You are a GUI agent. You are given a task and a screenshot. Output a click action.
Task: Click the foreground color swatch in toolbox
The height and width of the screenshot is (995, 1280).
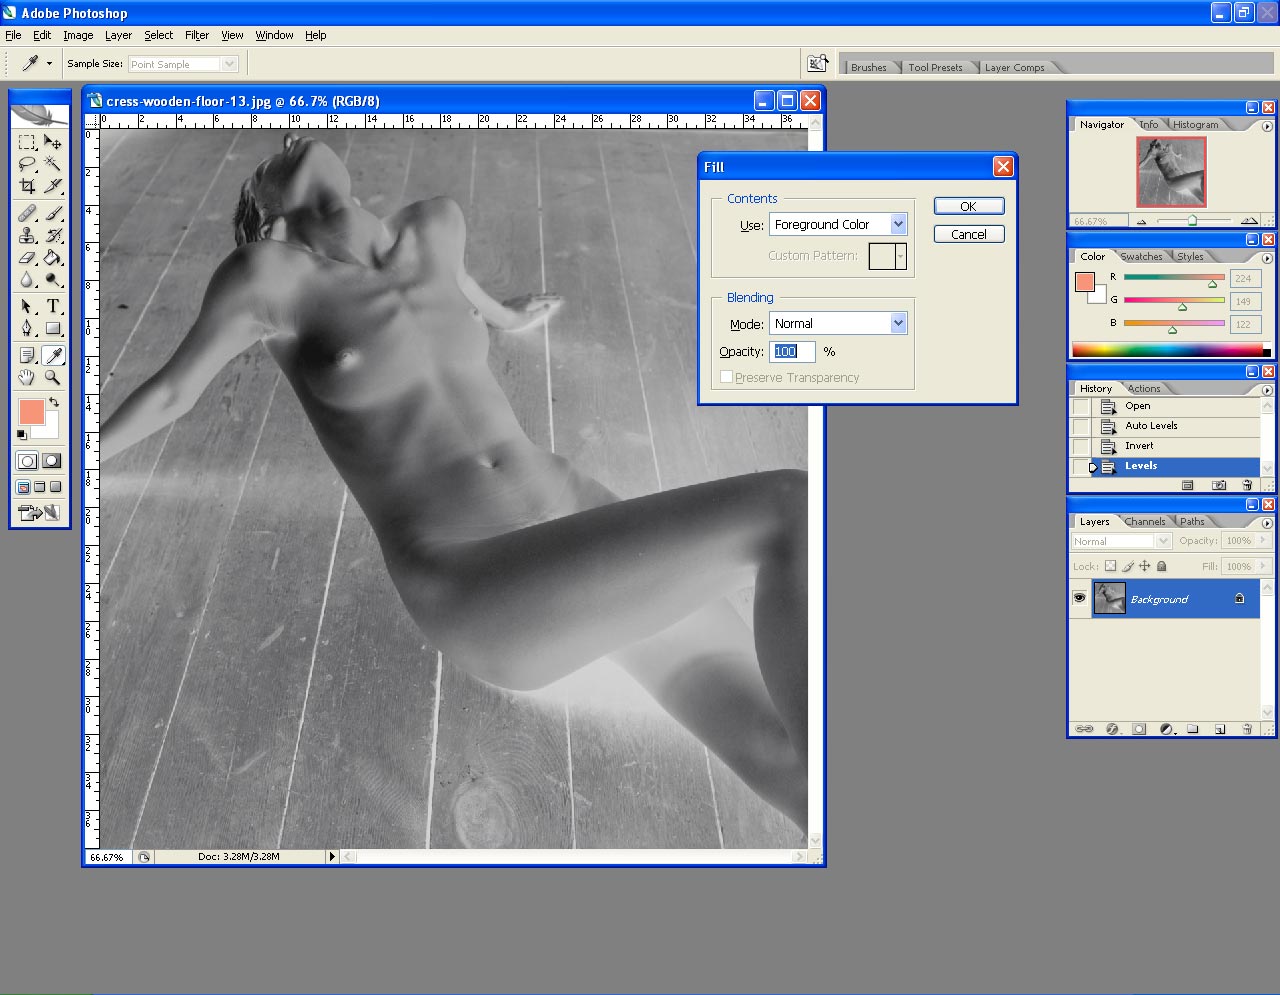click(31, 411)
